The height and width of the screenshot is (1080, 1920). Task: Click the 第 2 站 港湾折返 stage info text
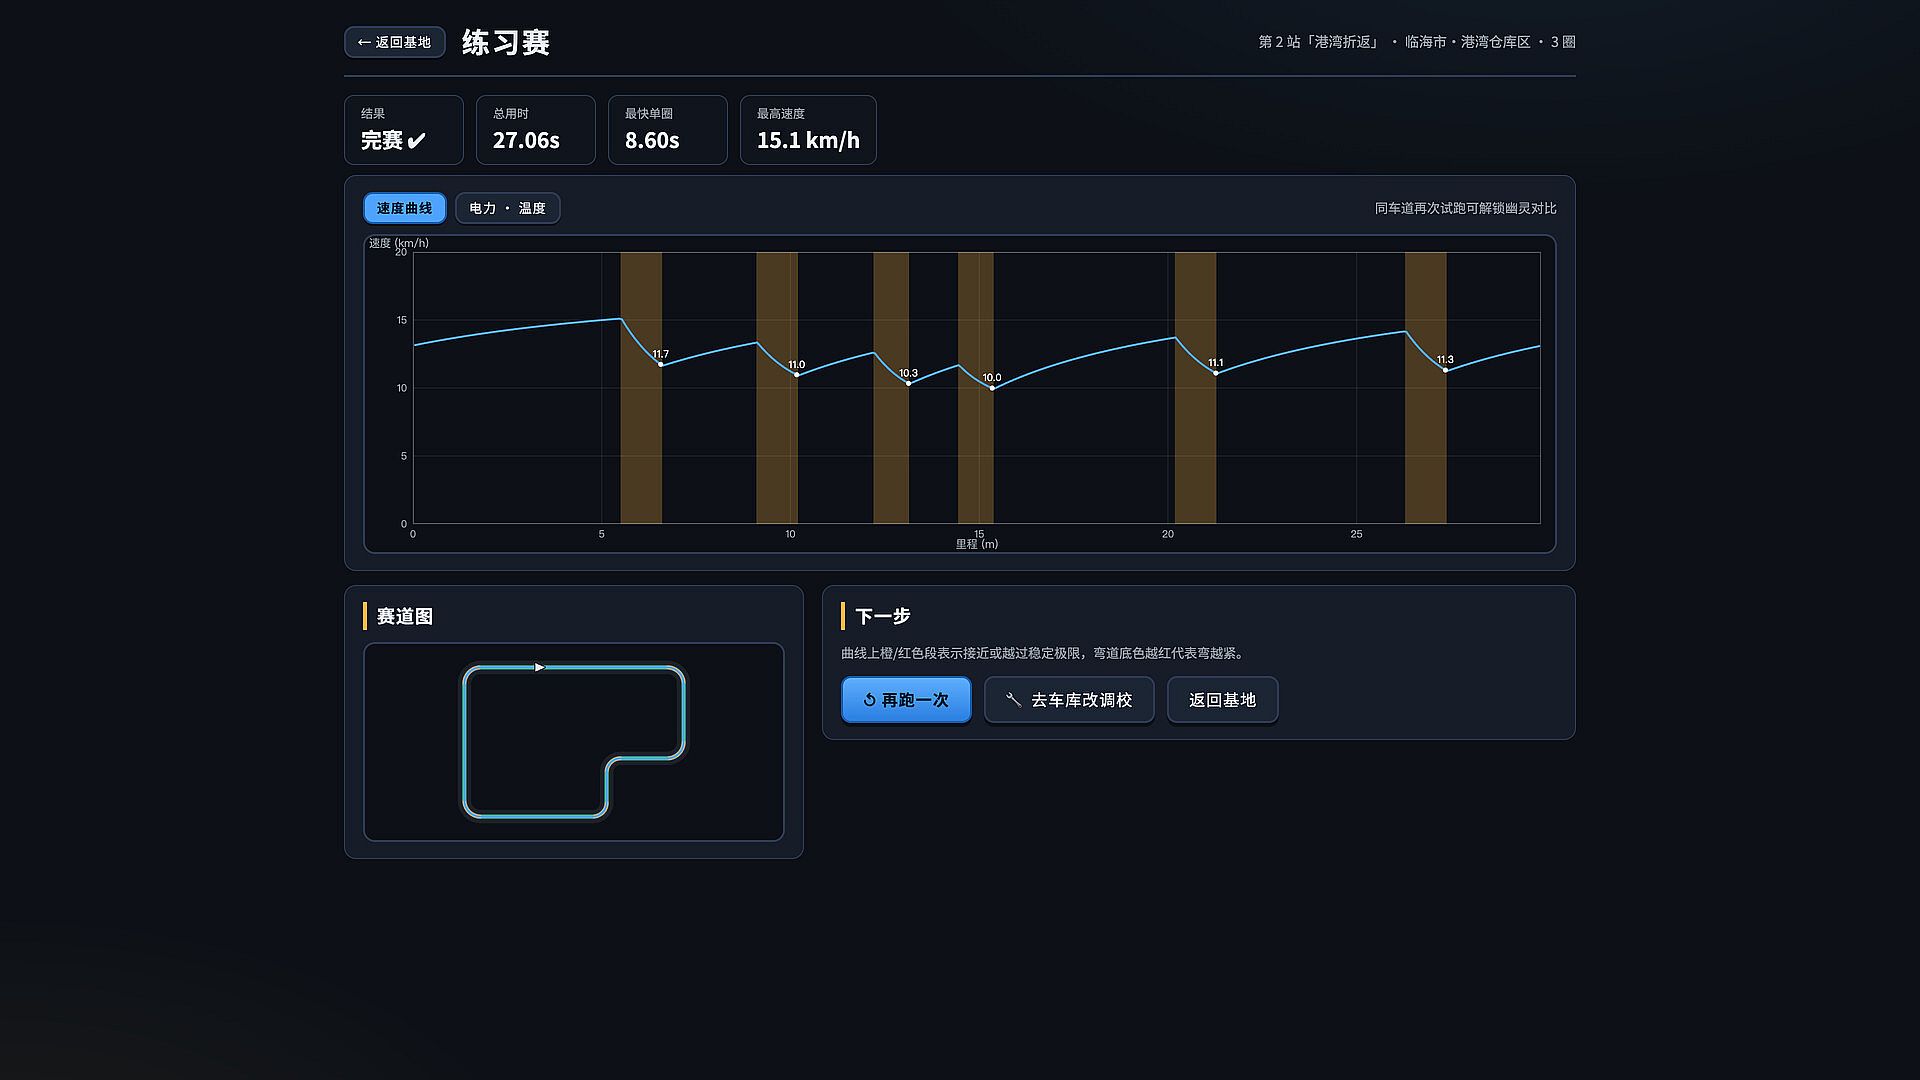tap(1417, 42)
